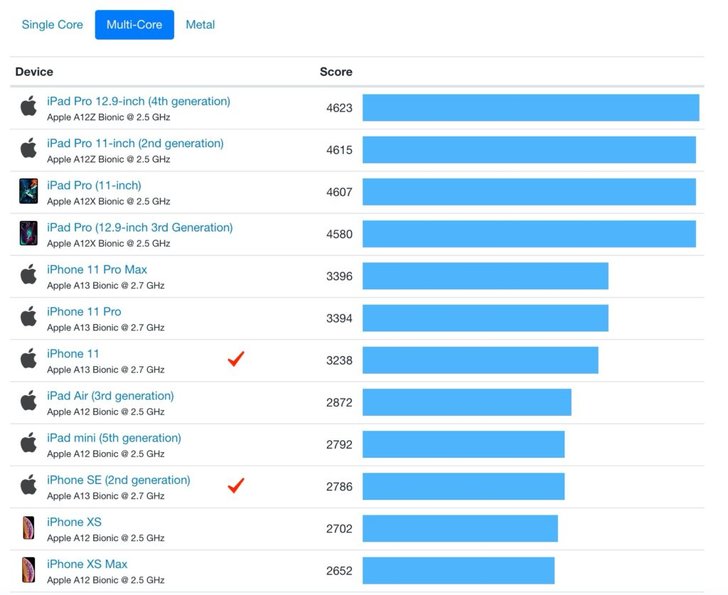The height and width of the screenshot is (595, 728).
Task: Click Apple logo beside iPhone SE (2nd generation)
Action: pos(28,485)
